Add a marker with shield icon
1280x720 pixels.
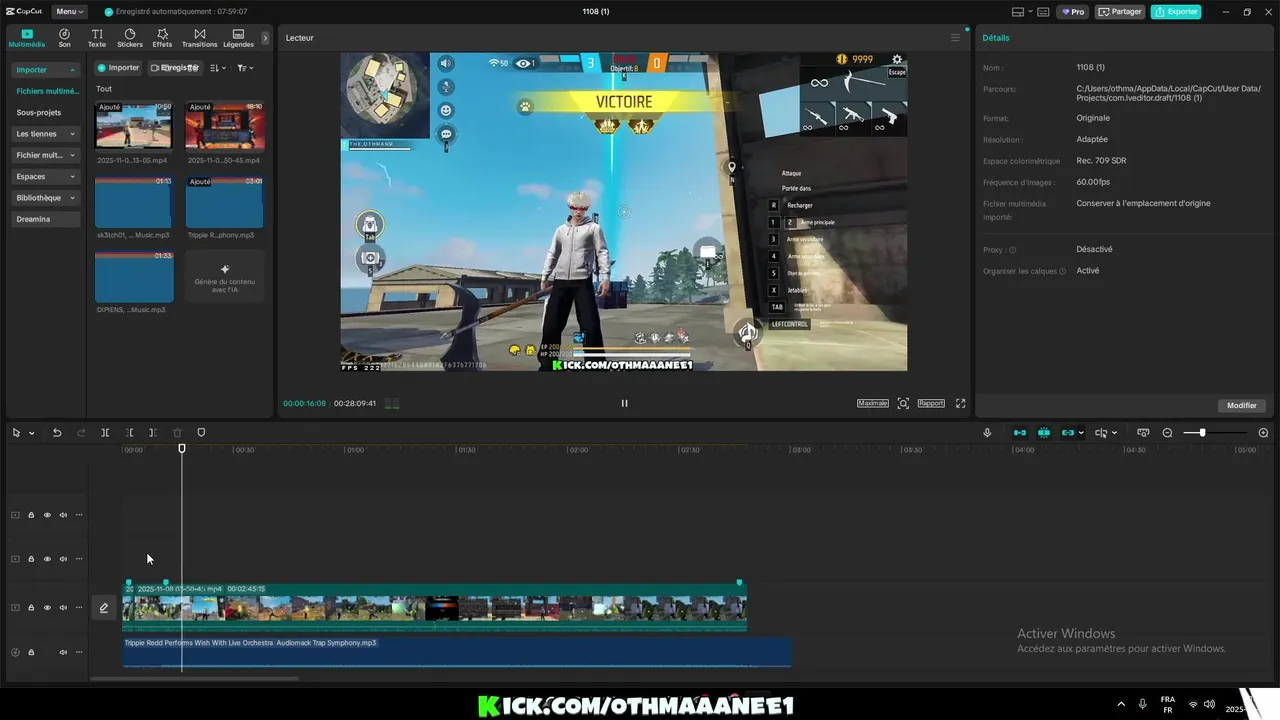[x=201, y=433]
